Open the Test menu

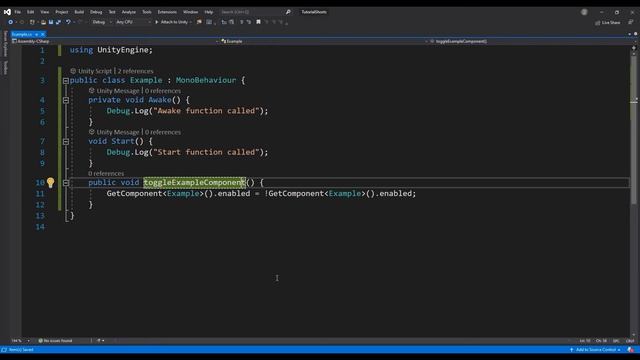pos(112,12)
